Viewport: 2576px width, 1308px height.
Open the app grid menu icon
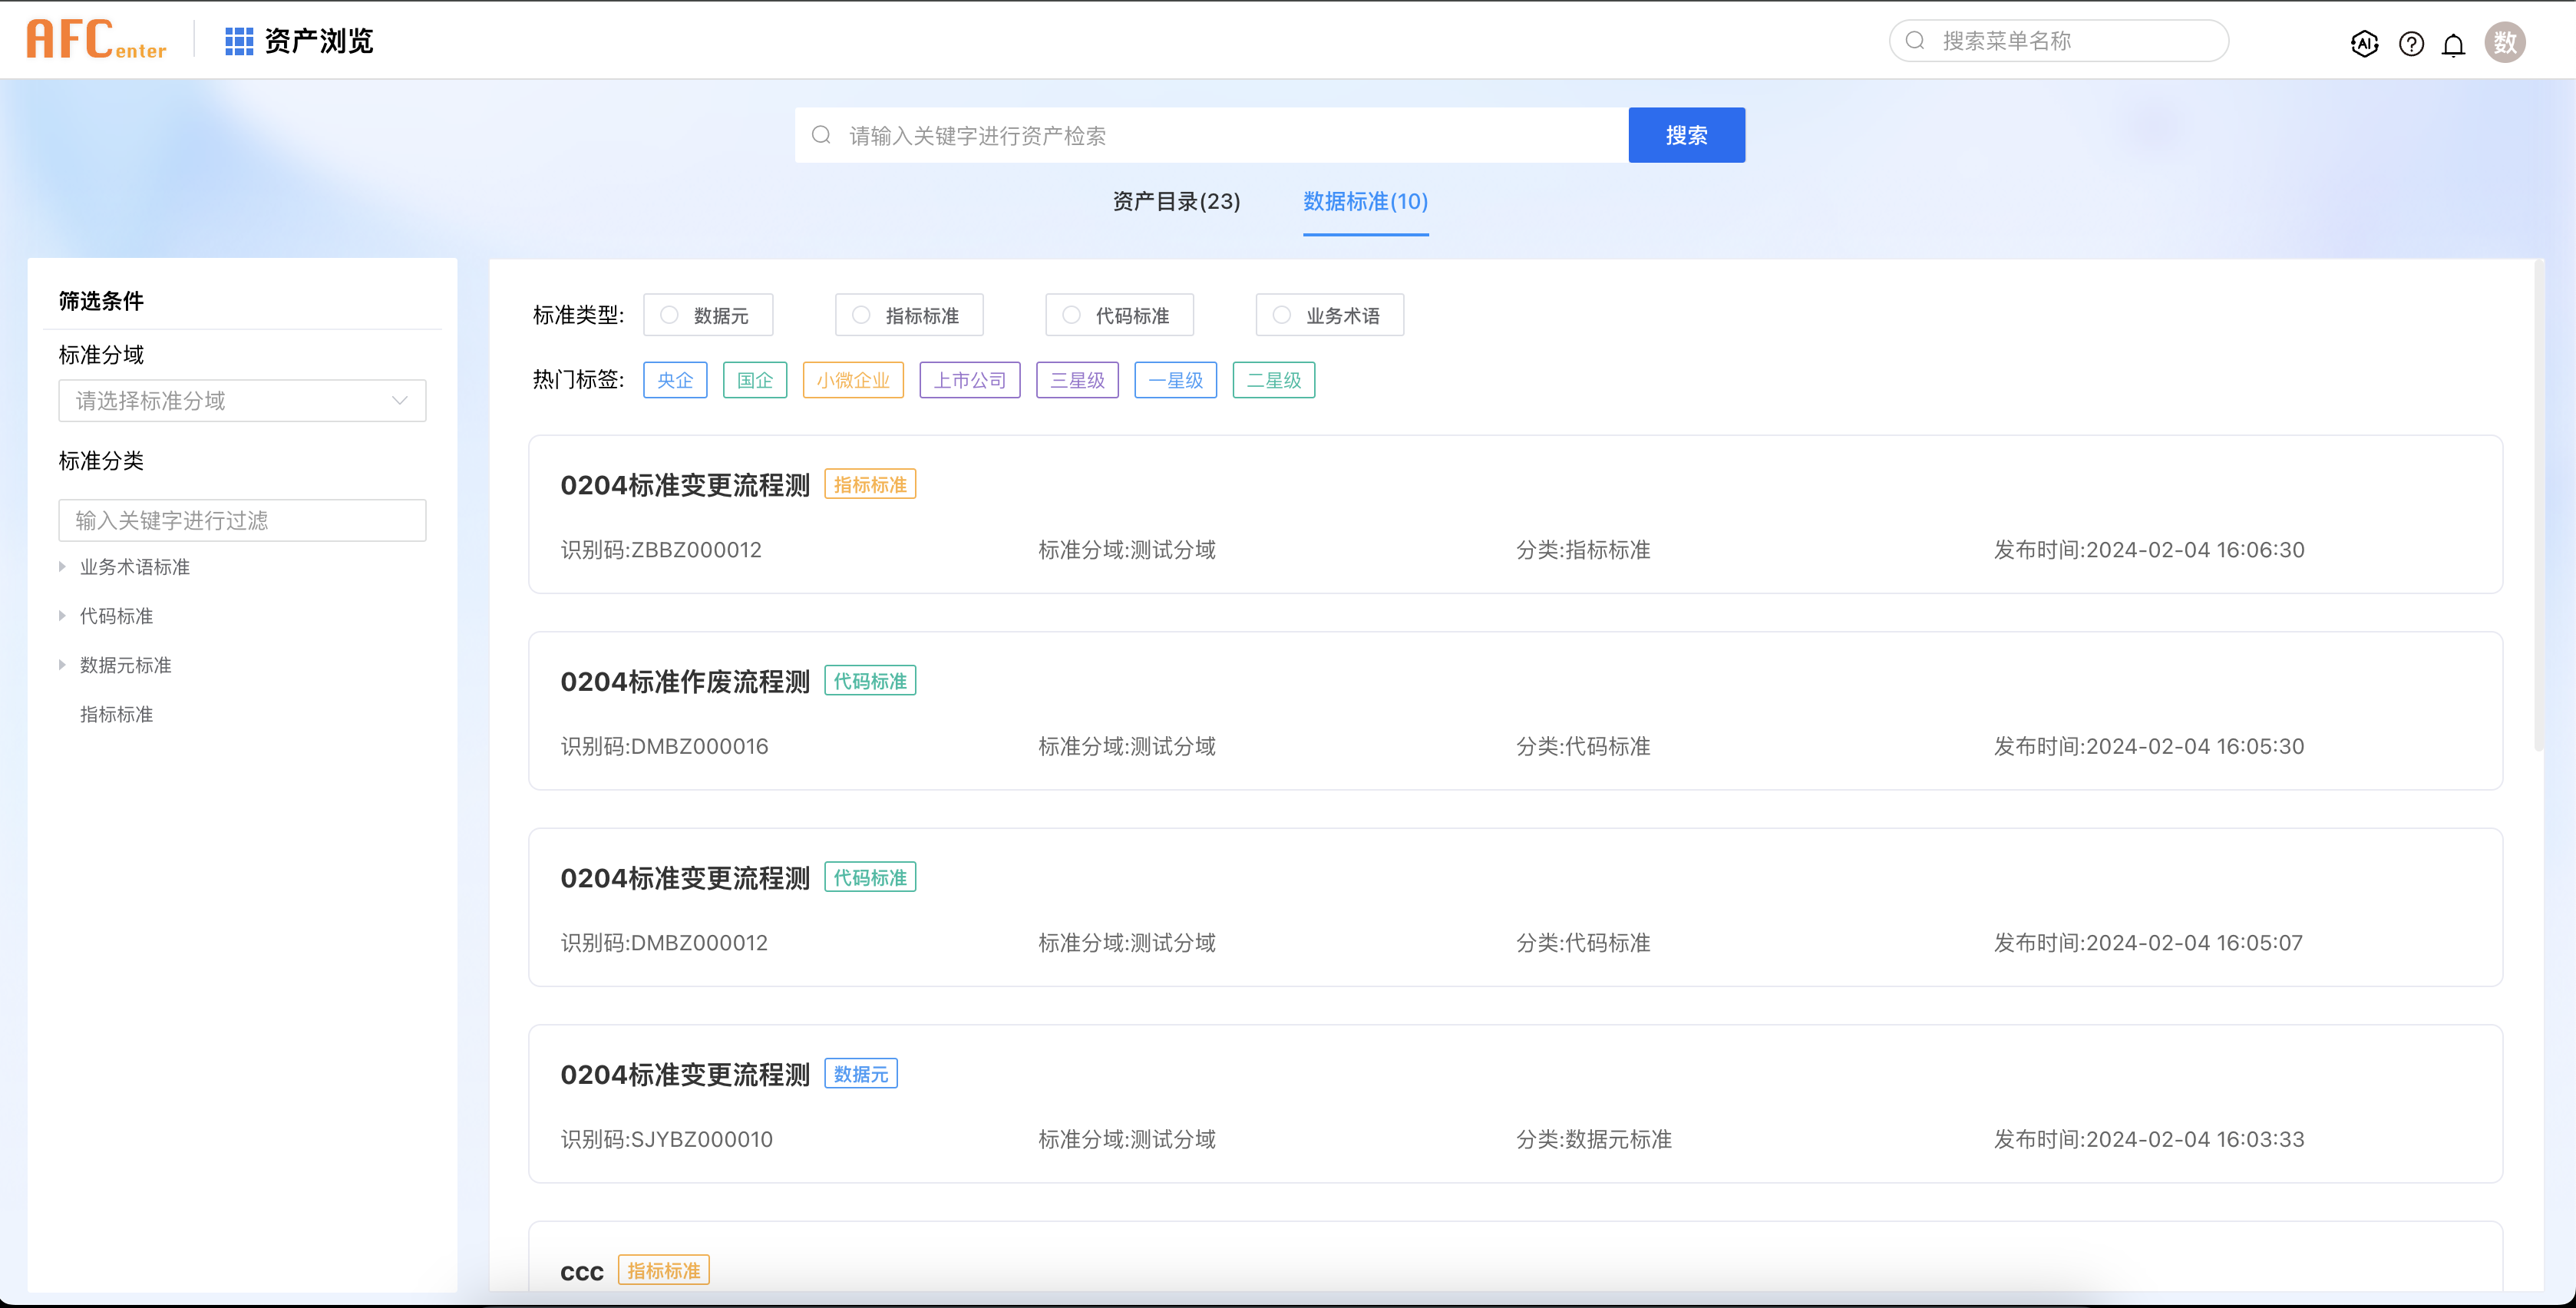[239, 41]
